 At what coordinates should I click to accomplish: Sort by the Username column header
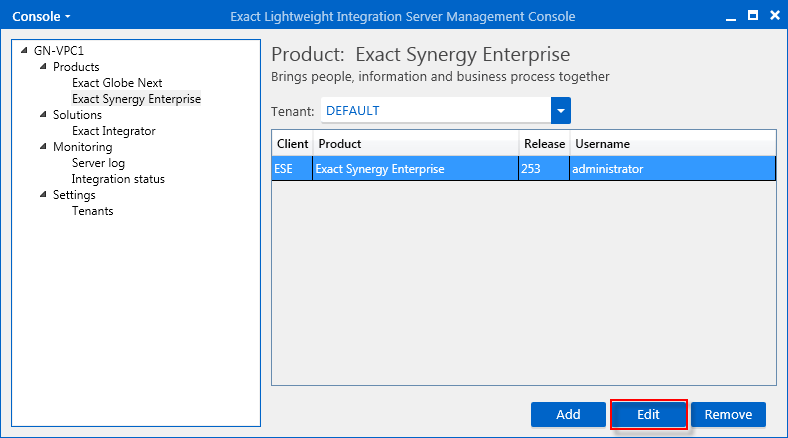pos(673,144)
